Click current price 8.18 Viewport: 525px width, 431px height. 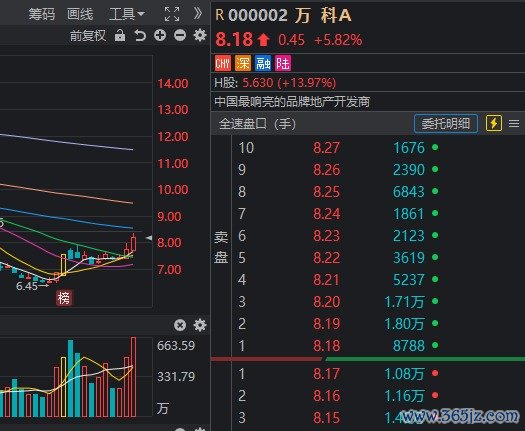(x=234, y=39)
